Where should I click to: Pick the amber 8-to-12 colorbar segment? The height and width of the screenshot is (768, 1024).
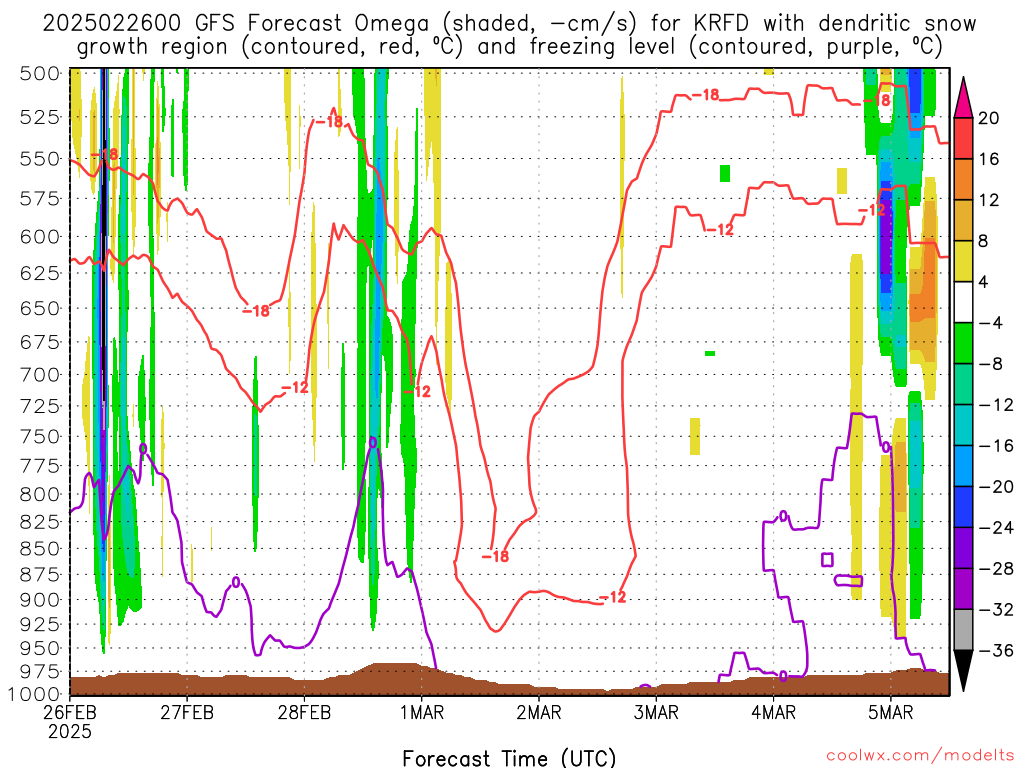(963, 221)
